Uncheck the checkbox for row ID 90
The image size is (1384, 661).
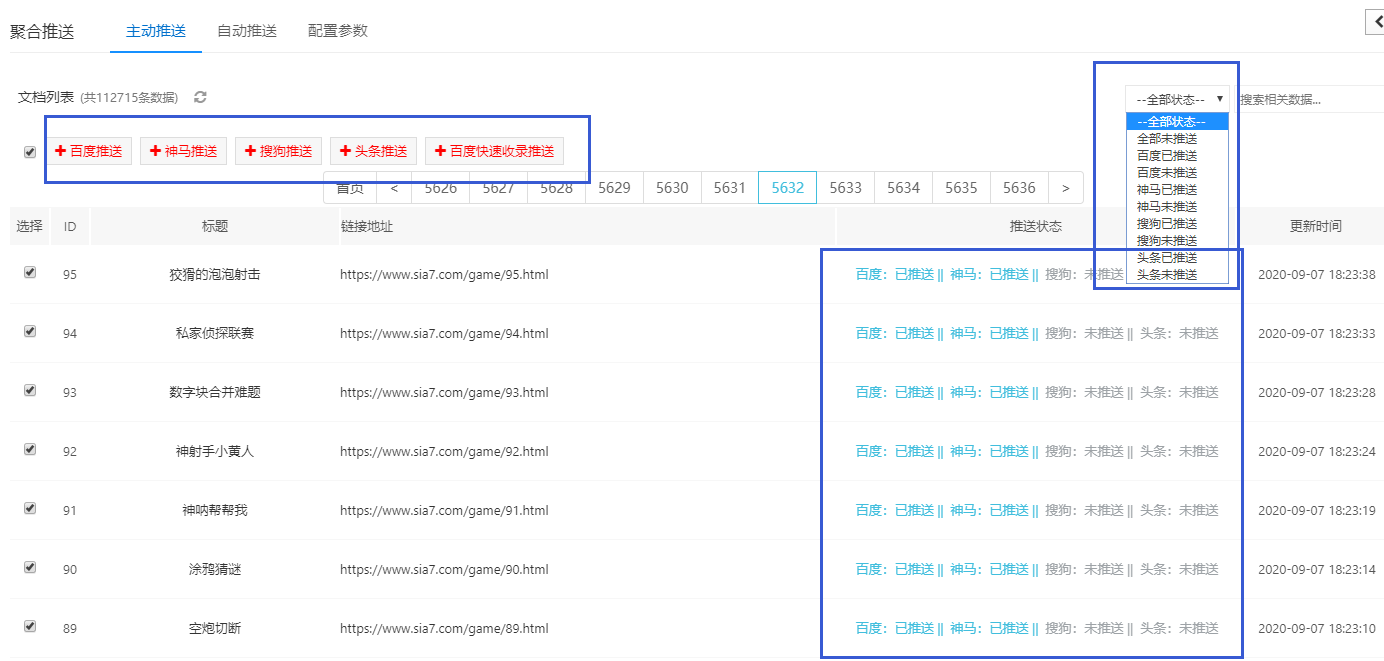click(30, 567)
